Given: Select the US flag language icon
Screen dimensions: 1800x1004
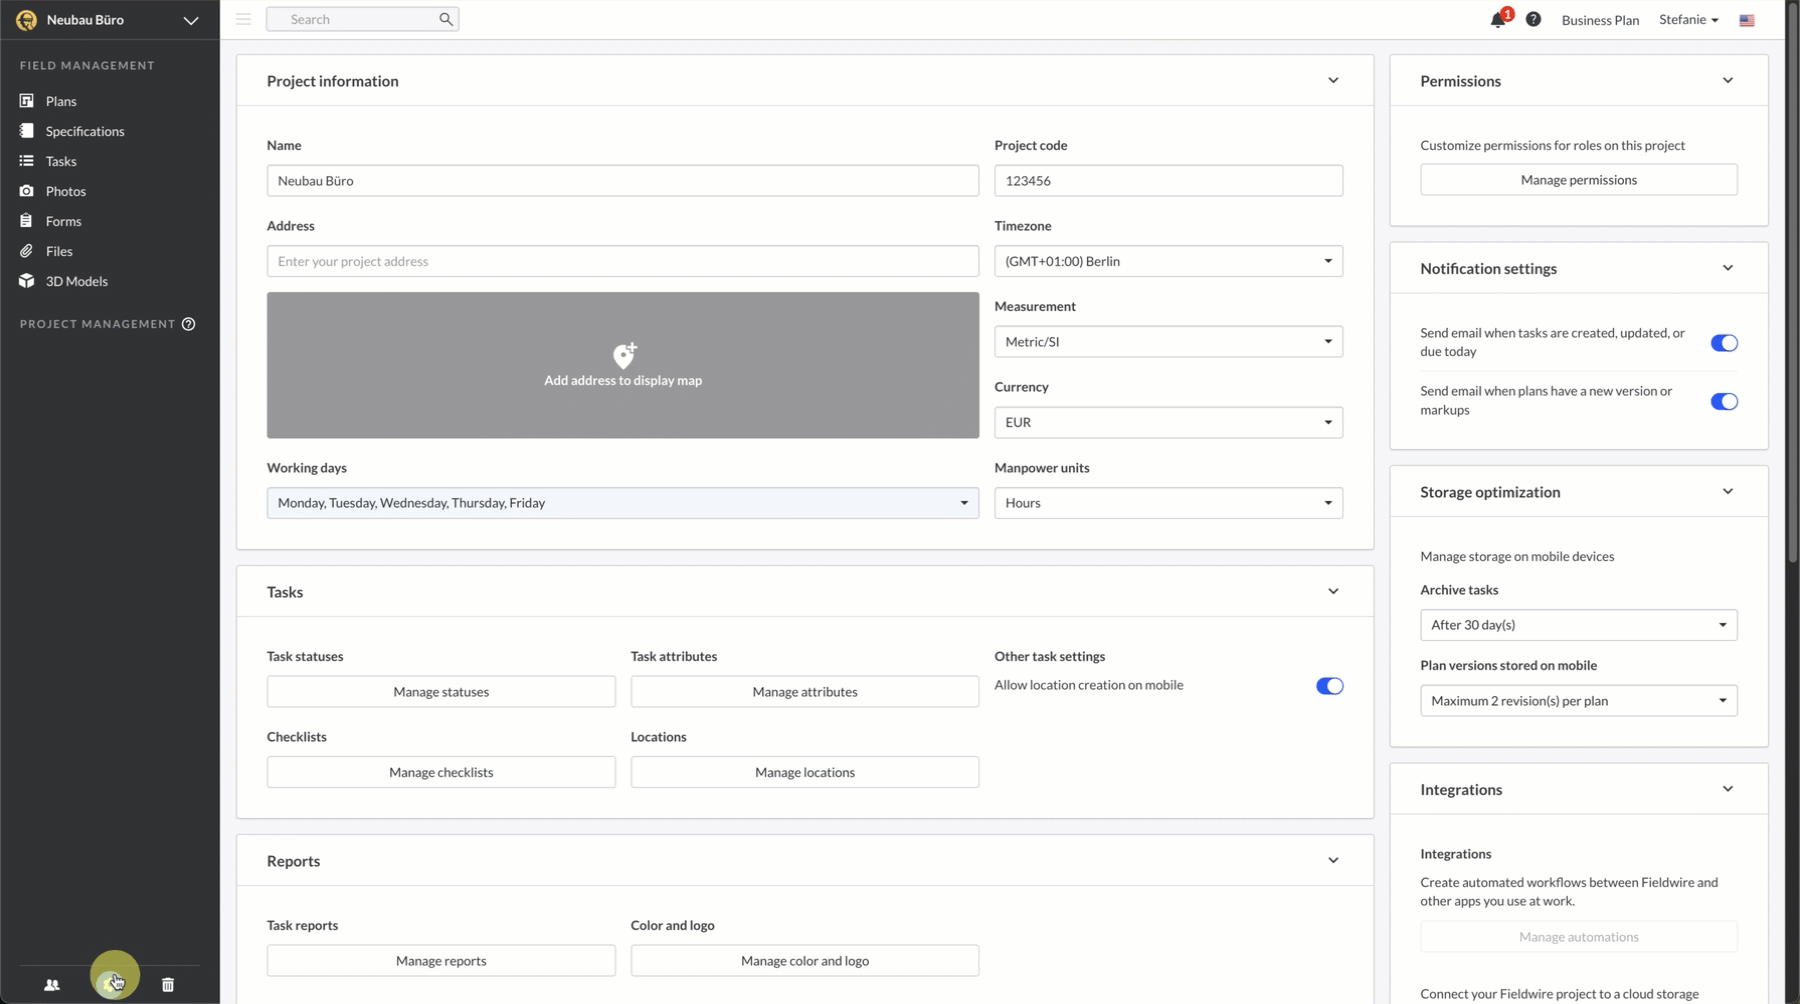Looking at the screenshot, I should coord(1747,20).
